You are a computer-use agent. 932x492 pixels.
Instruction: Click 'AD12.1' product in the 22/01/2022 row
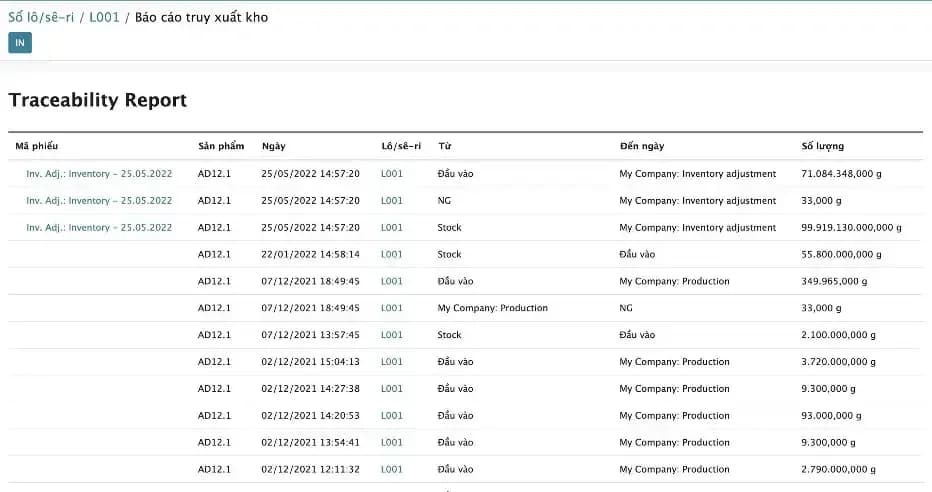[214, 254]
